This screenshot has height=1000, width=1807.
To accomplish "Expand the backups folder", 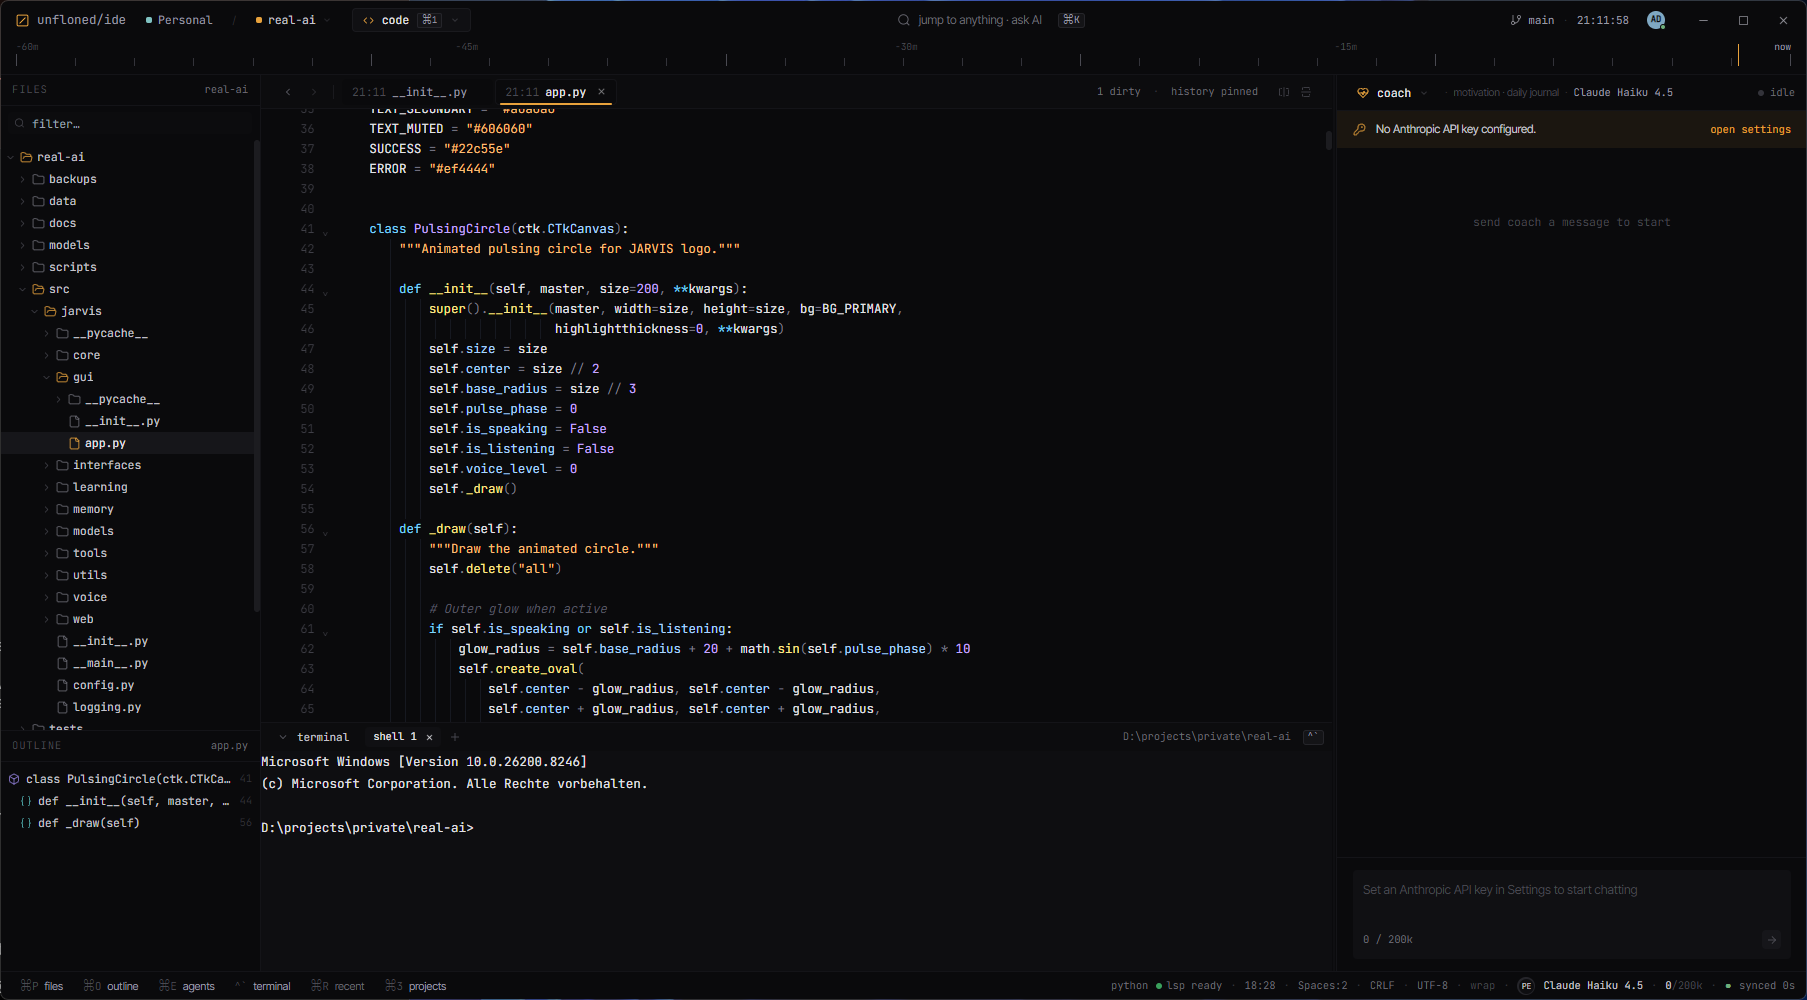I will coord(23,179).
